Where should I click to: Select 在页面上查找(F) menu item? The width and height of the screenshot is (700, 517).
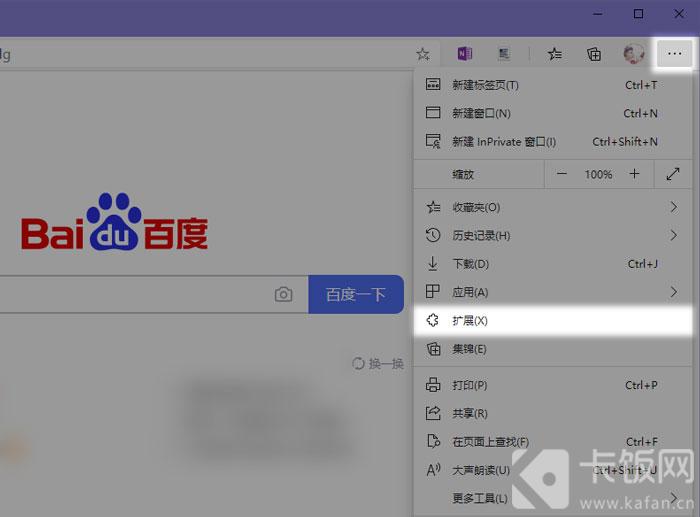point(552,442)
